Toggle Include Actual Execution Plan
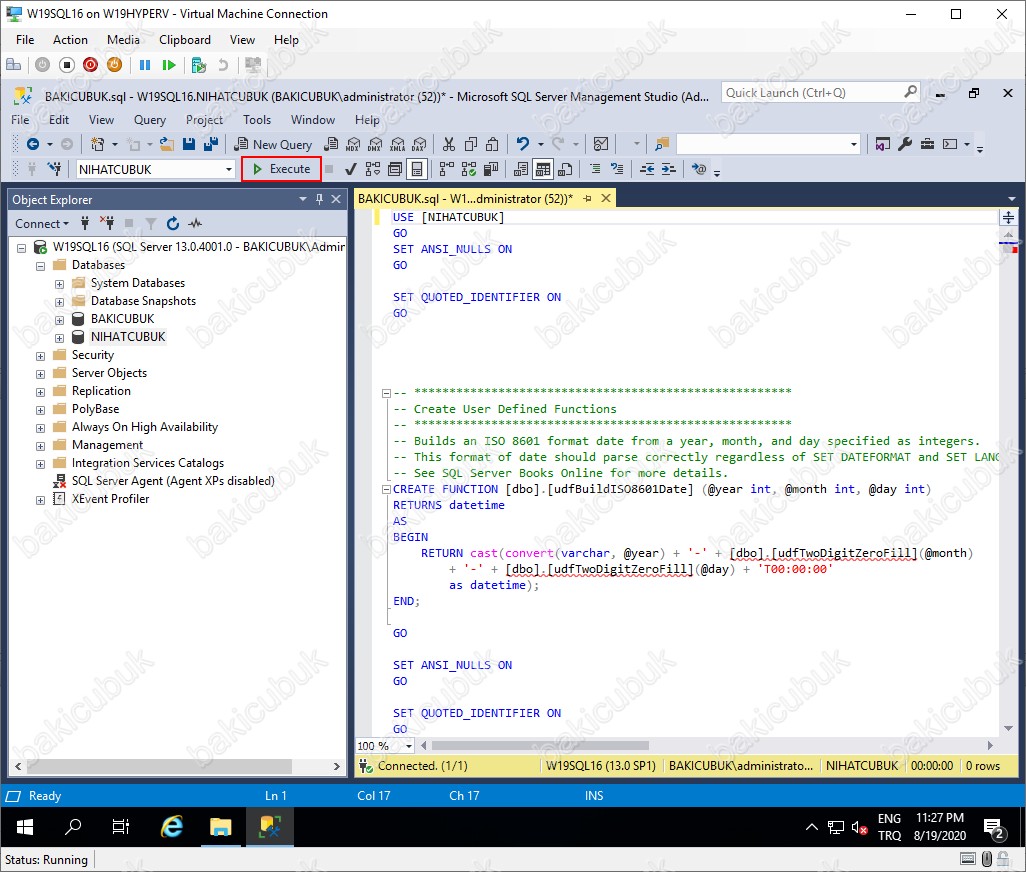The image size is (1026, 872). [447, 169]
